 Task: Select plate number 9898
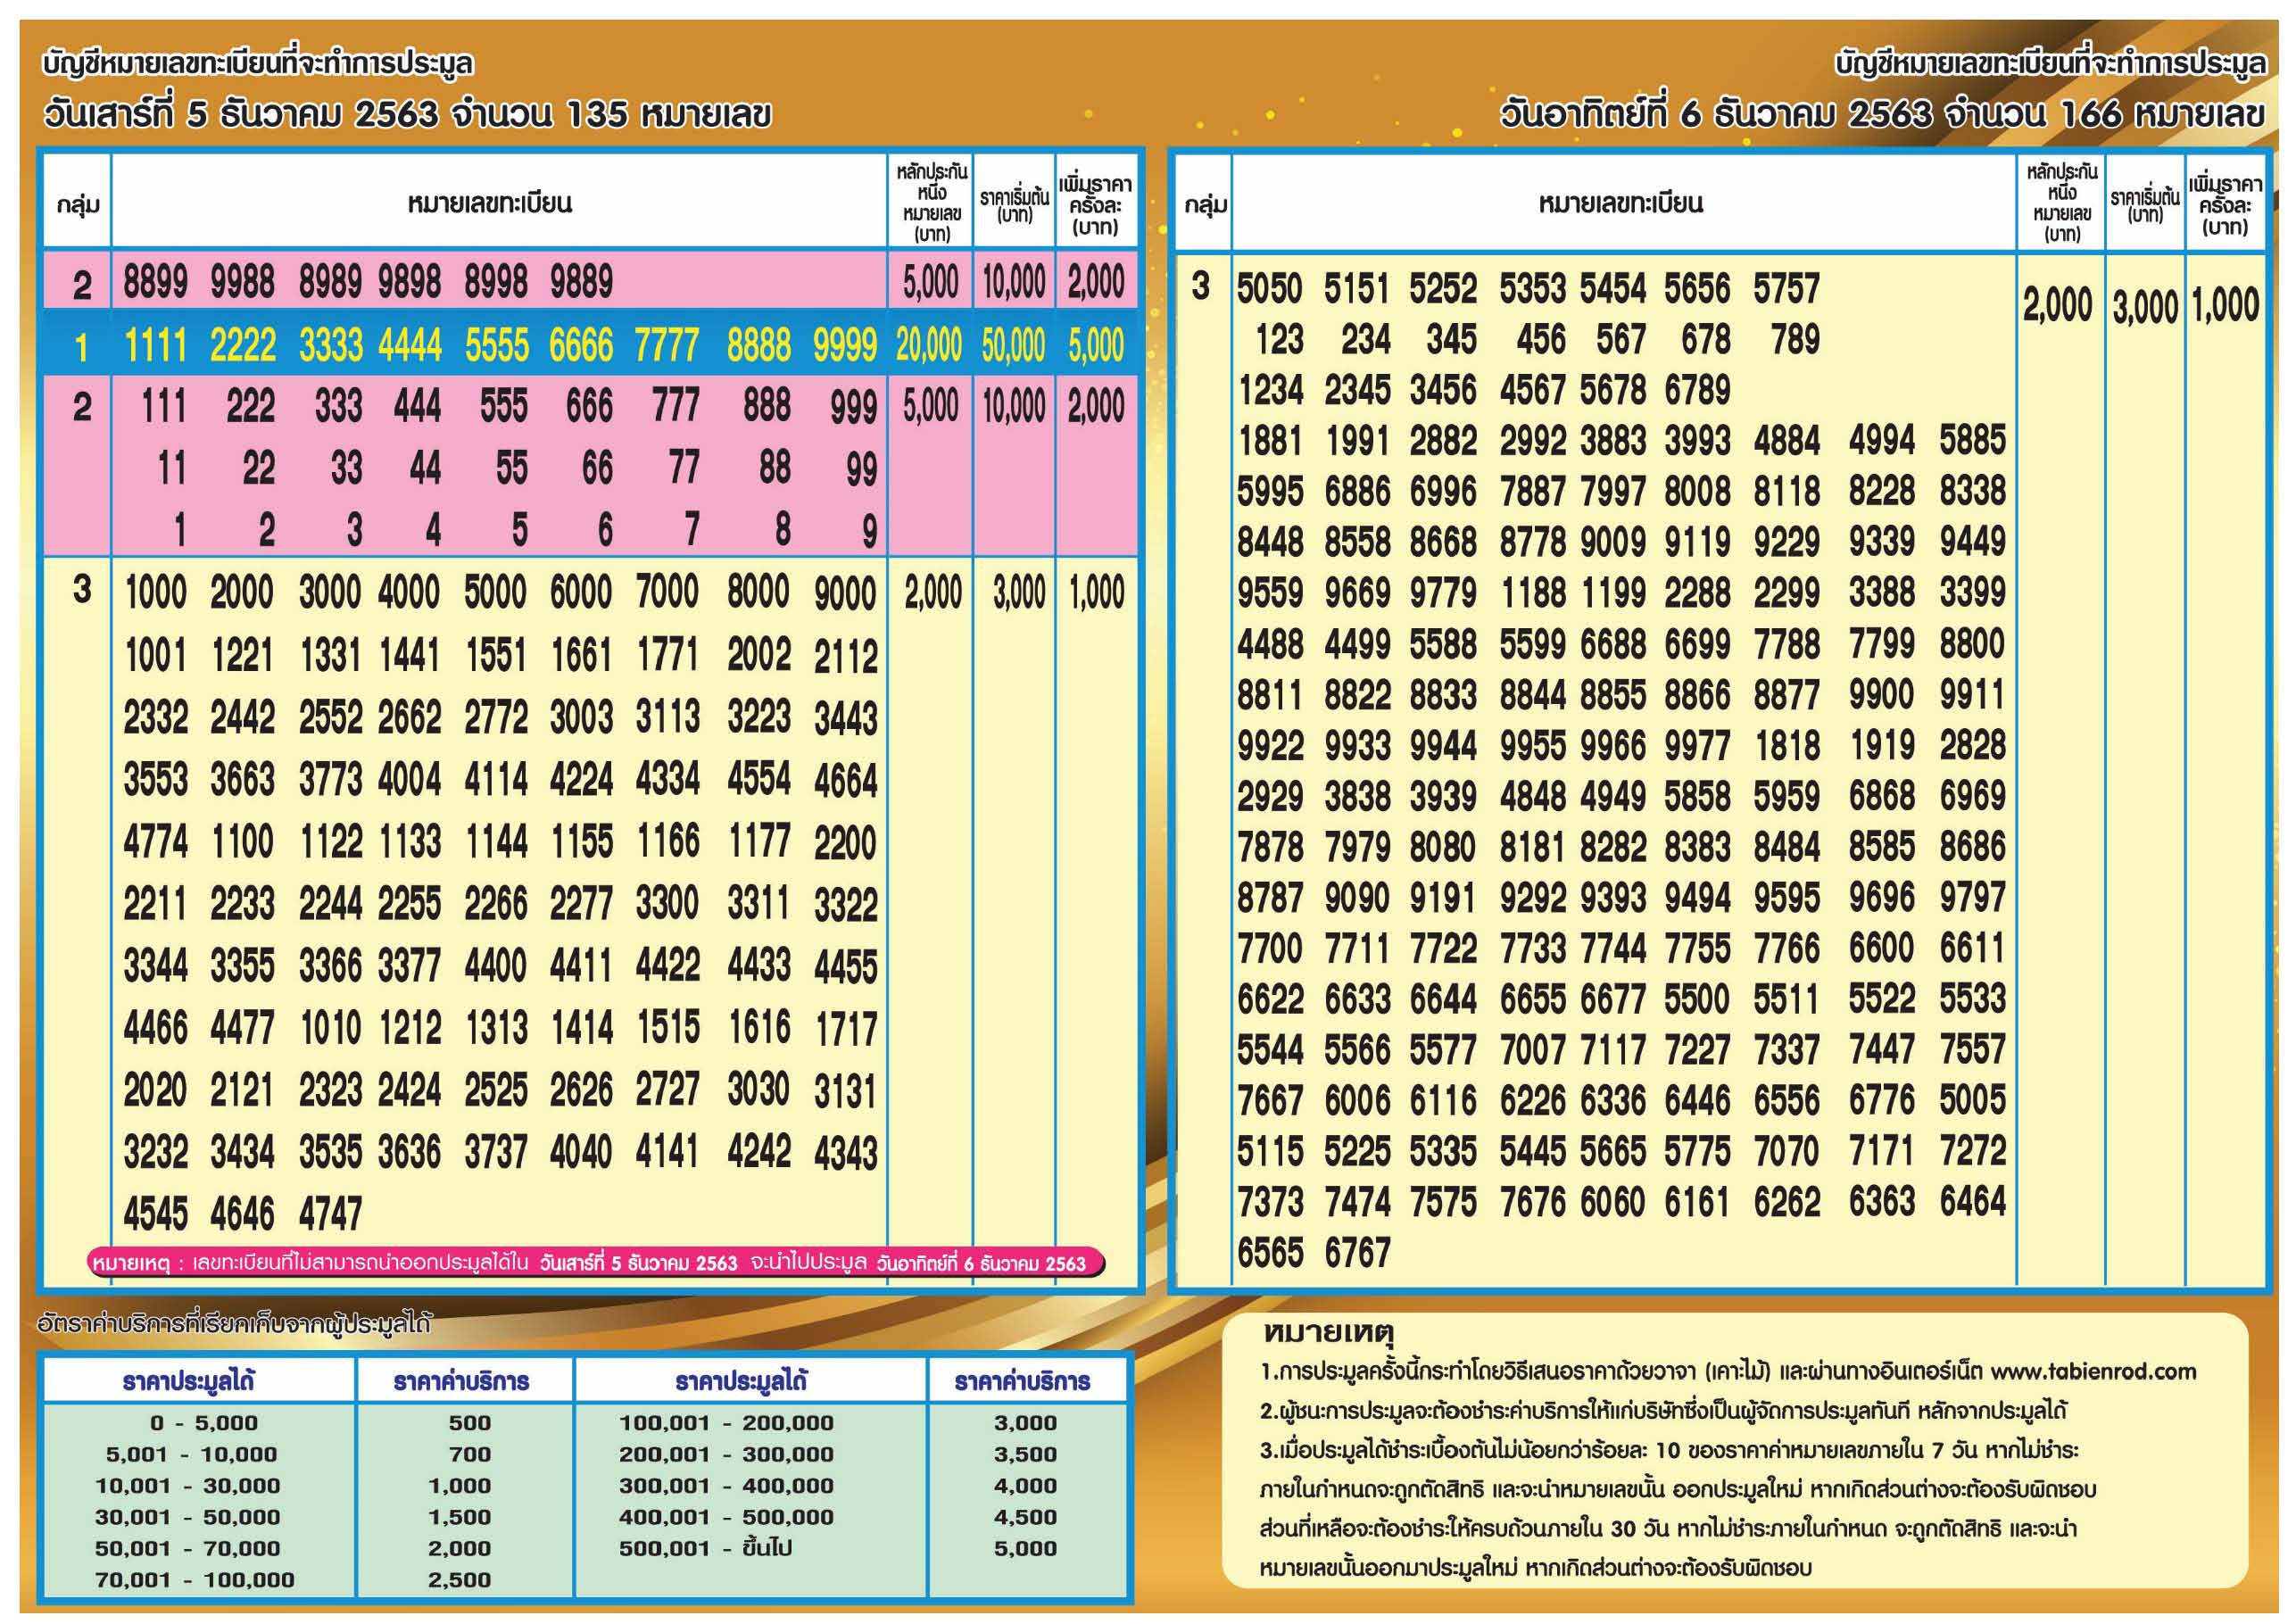409,282
